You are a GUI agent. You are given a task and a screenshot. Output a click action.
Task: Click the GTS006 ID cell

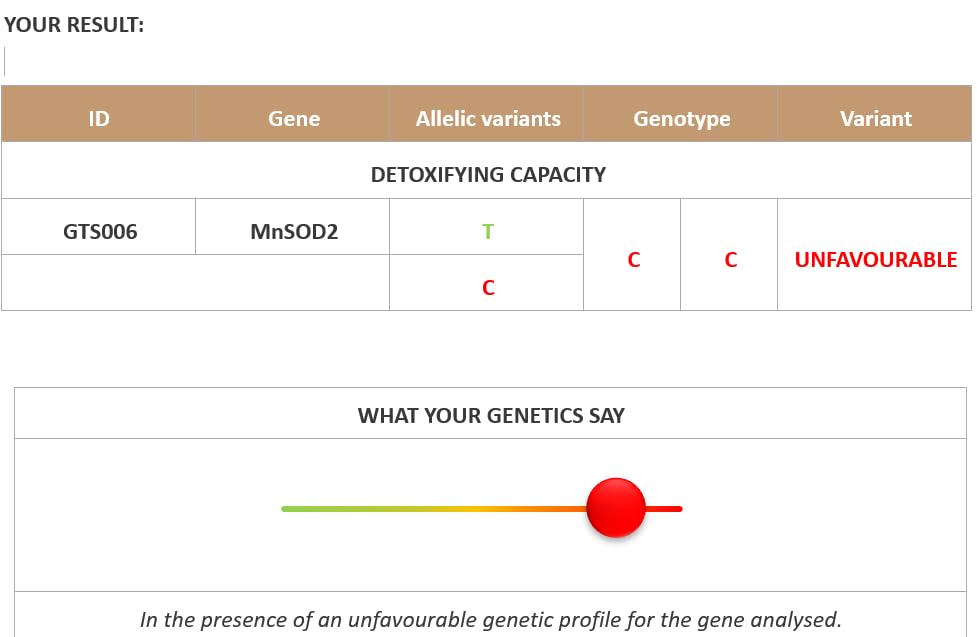tap(99, 232)
